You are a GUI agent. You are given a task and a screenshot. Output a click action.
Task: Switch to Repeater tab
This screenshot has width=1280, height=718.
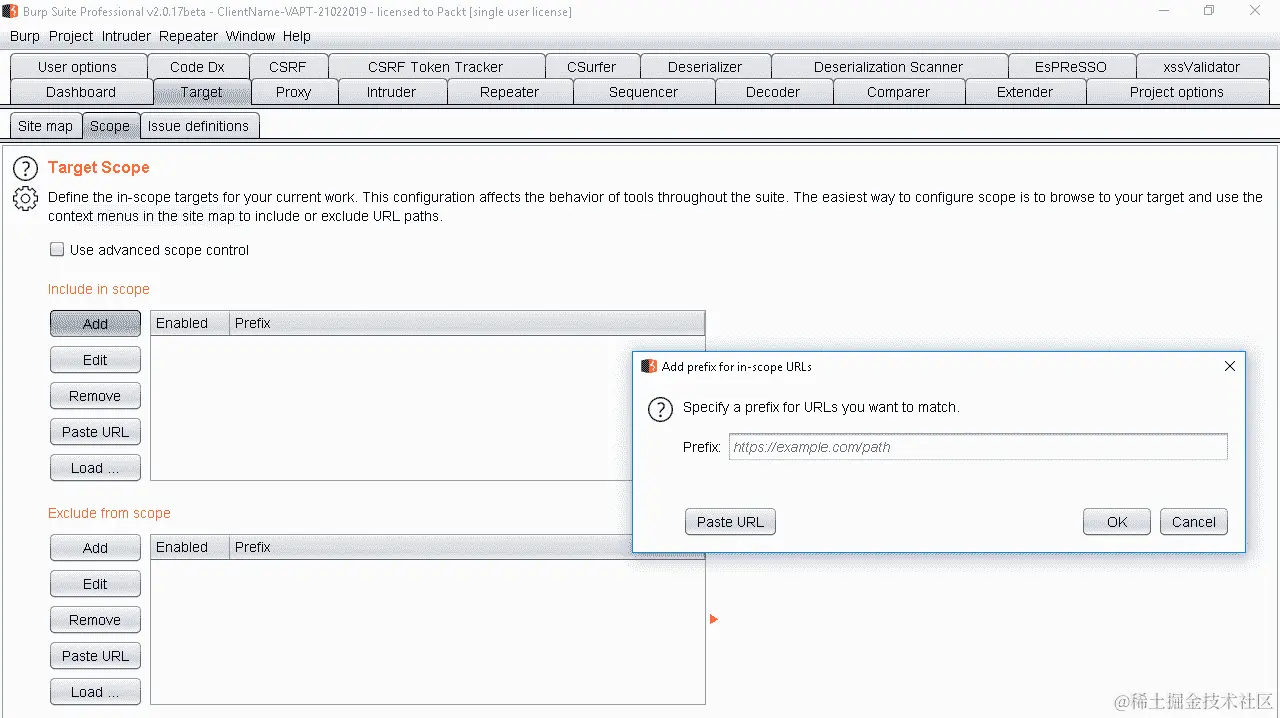click(x=509, y=92)
